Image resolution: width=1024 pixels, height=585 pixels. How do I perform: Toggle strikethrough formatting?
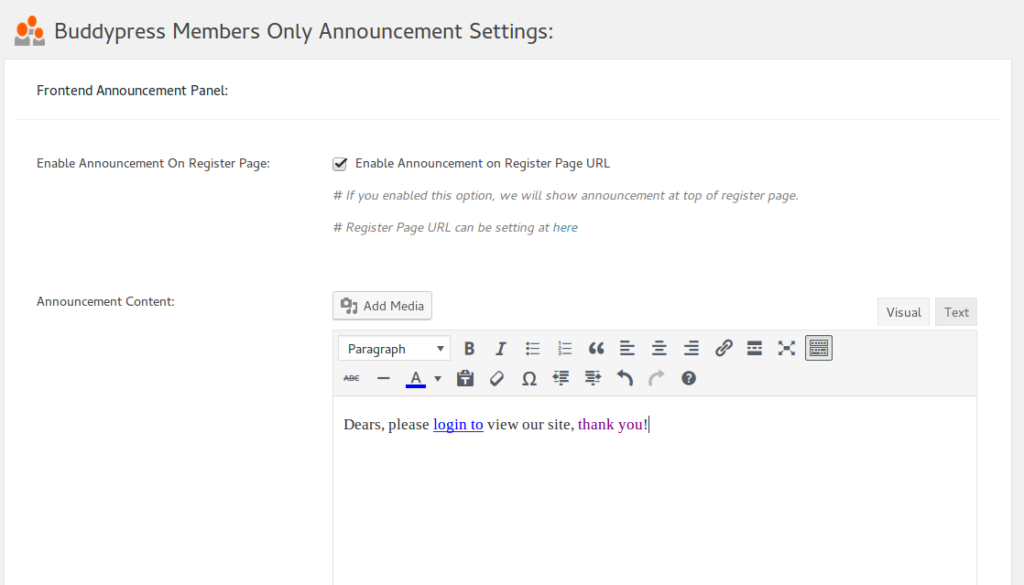[x=351, y=378]
